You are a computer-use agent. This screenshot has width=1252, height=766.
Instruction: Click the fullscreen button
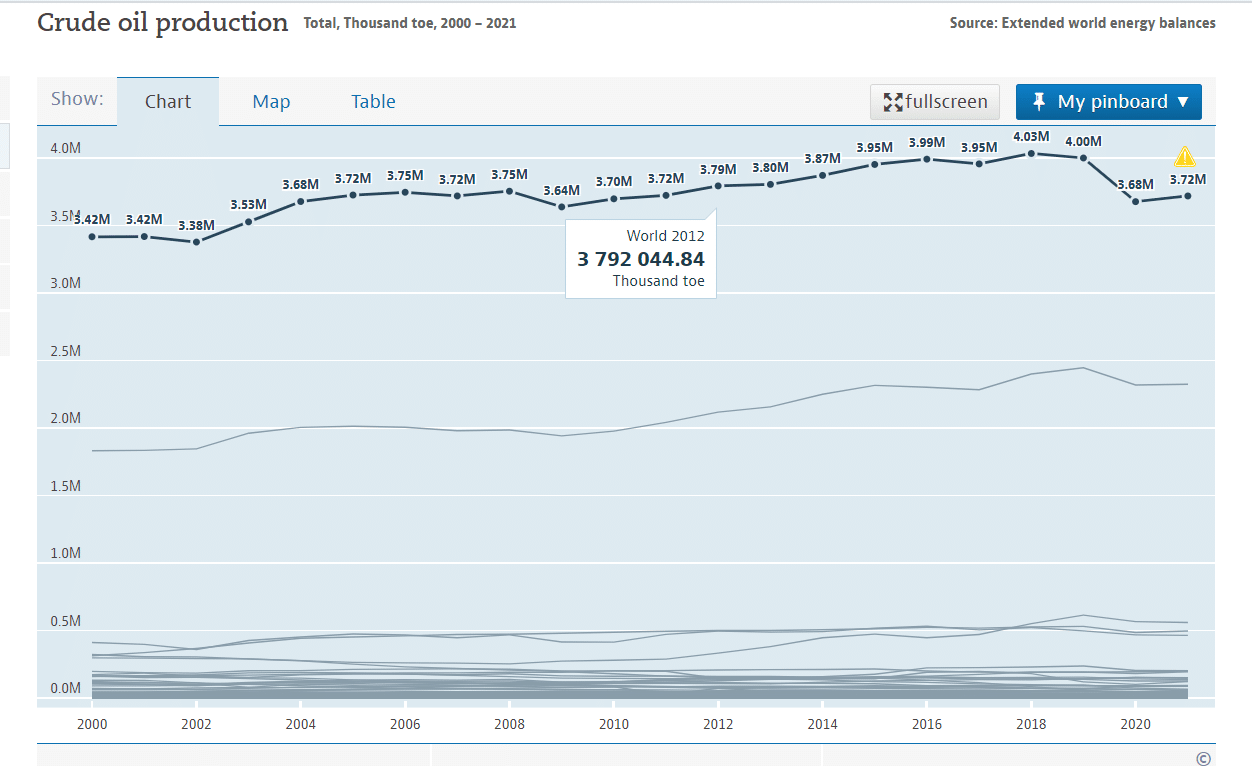point(935,102)
